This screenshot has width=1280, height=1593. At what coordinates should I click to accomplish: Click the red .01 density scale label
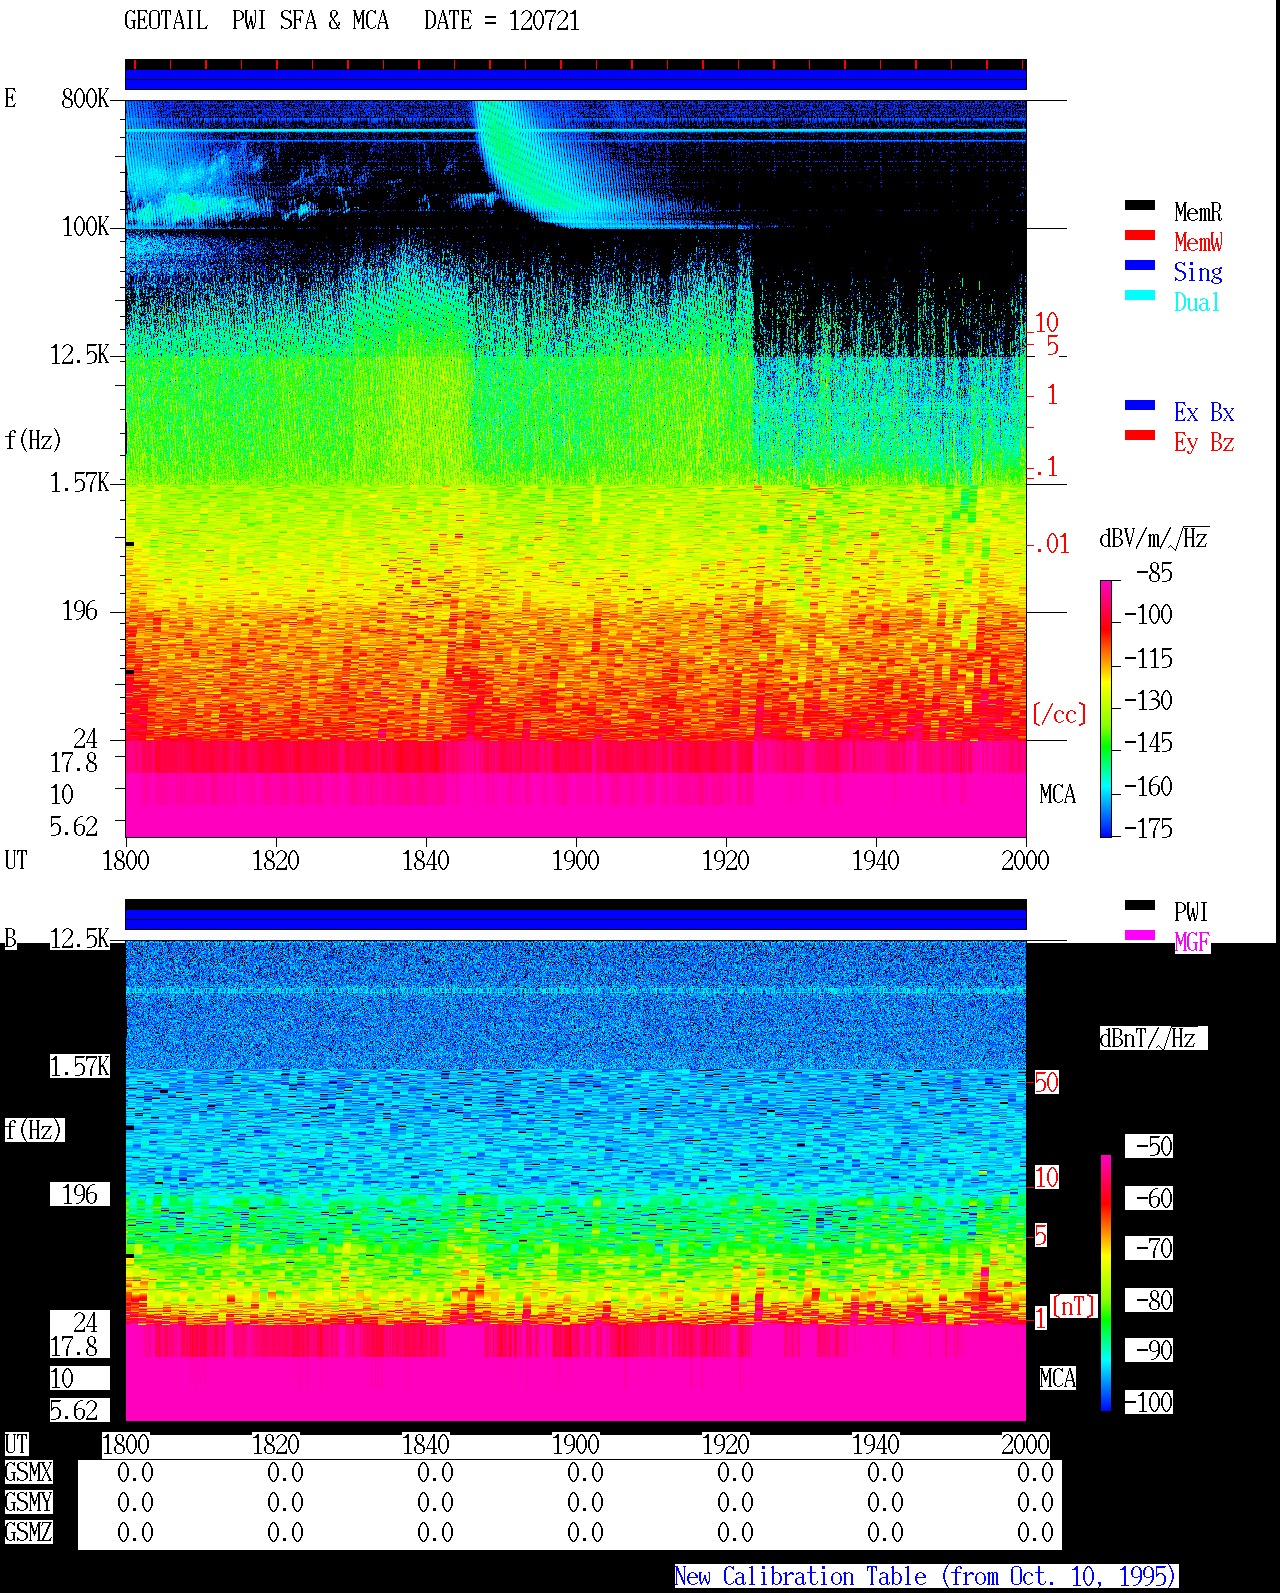click(1051, 544)
